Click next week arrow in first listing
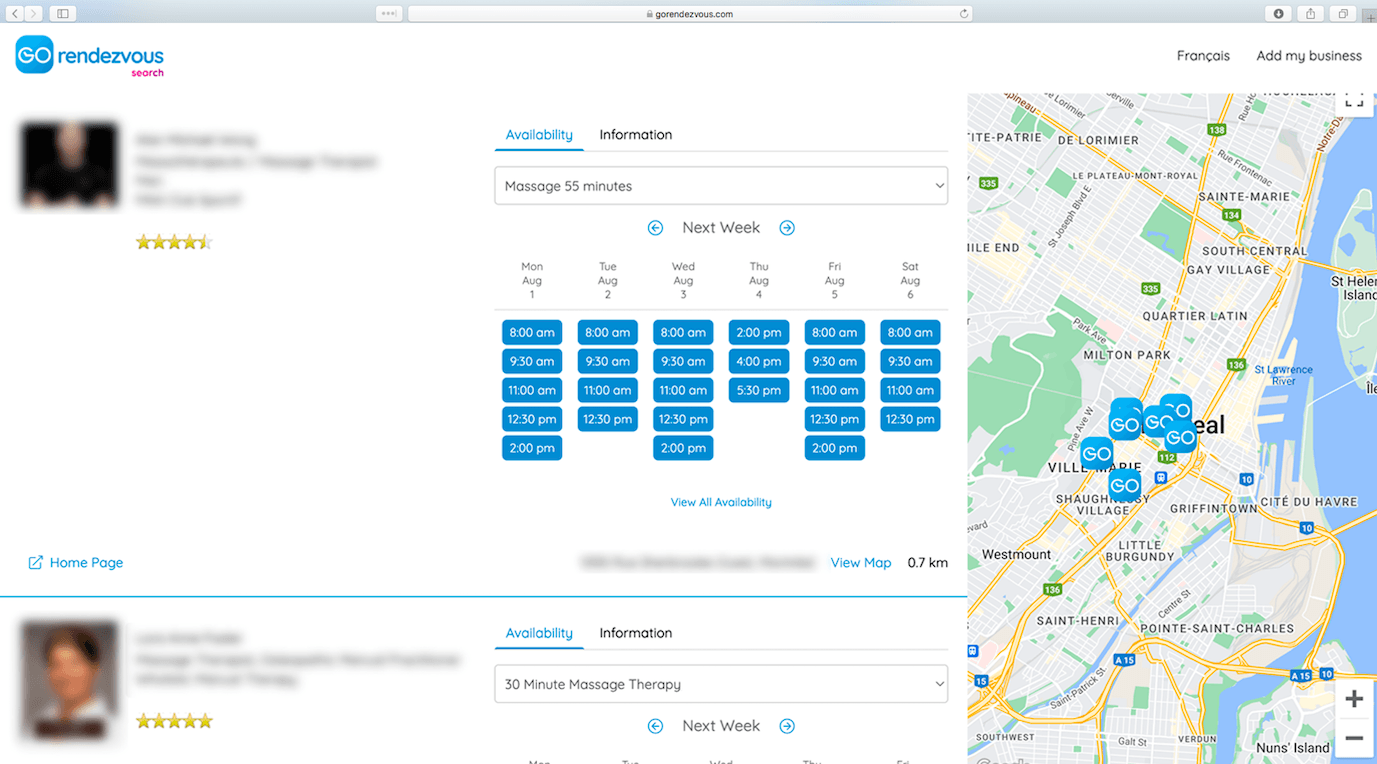Screen dimensions: 1377x764 pos(787,228)
